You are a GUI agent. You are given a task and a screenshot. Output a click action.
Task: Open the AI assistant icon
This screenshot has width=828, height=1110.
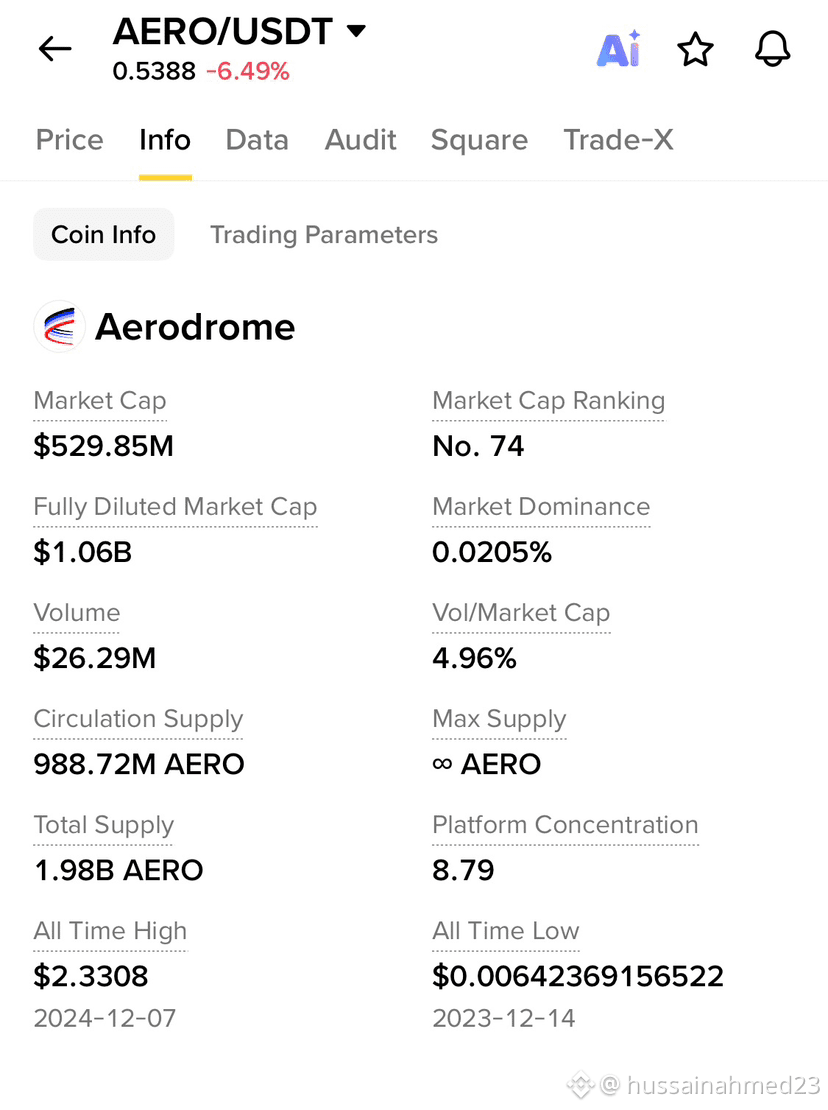(619, 49)
